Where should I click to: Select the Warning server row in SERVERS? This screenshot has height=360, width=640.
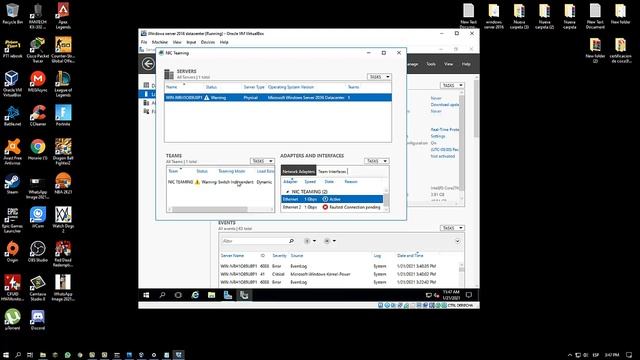tap(278, 98)
